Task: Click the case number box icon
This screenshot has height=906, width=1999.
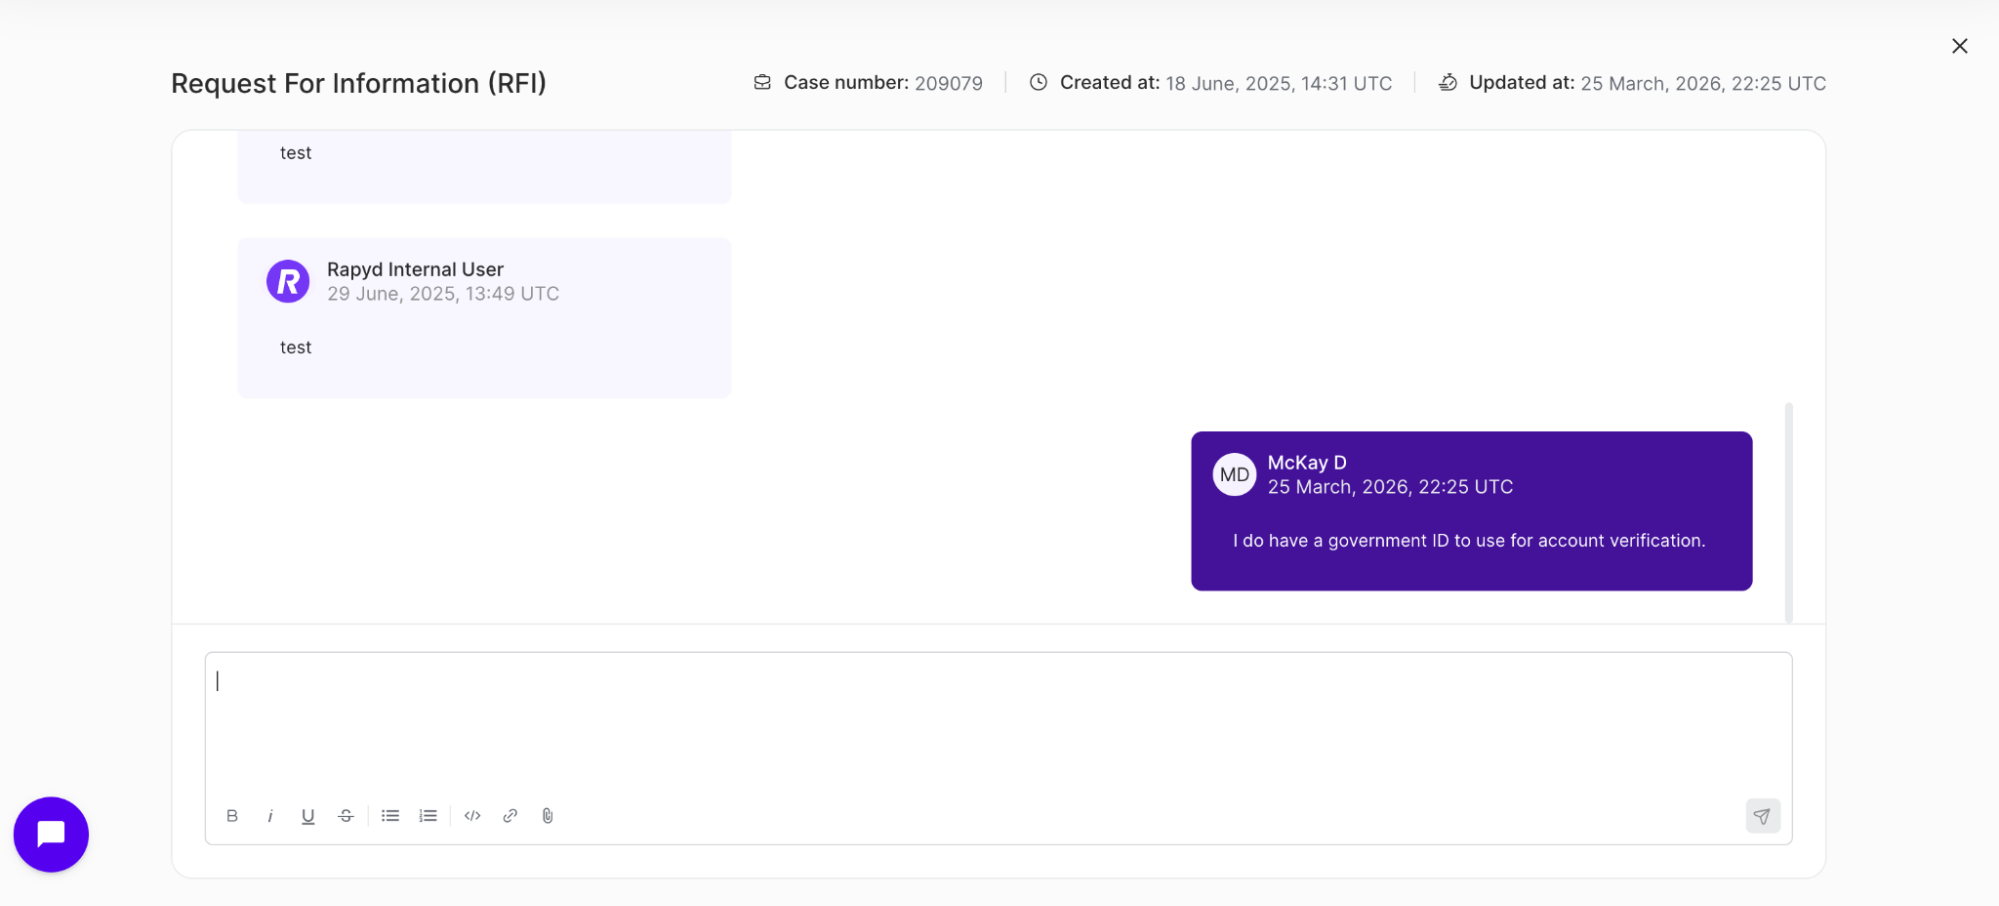Action: [762, 83]
